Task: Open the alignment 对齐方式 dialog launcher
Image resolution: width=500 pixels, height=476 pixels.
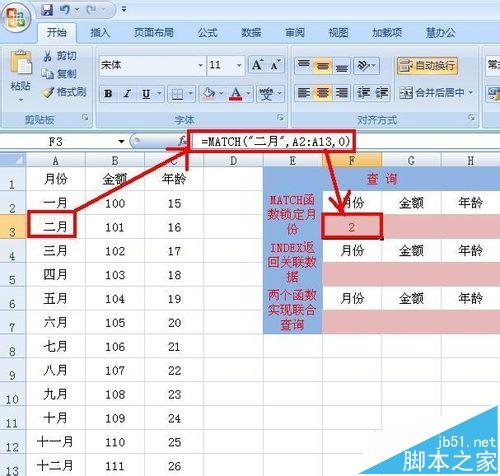Action: (471, 117)
